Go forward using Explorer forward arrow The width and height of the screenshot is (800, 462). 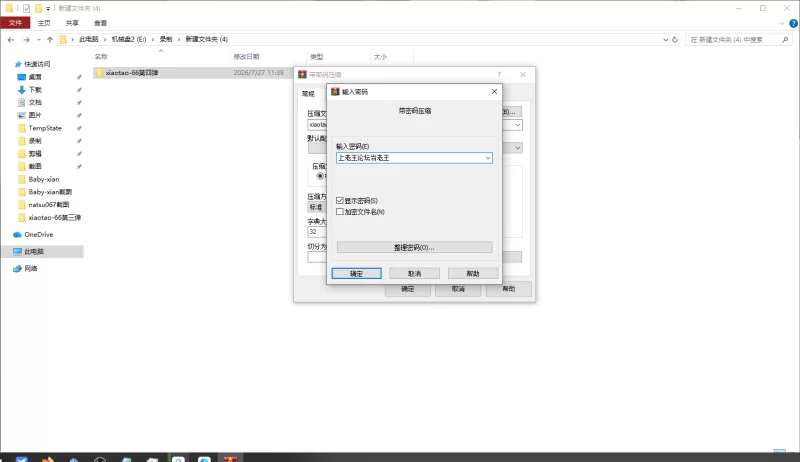(26, 39)
